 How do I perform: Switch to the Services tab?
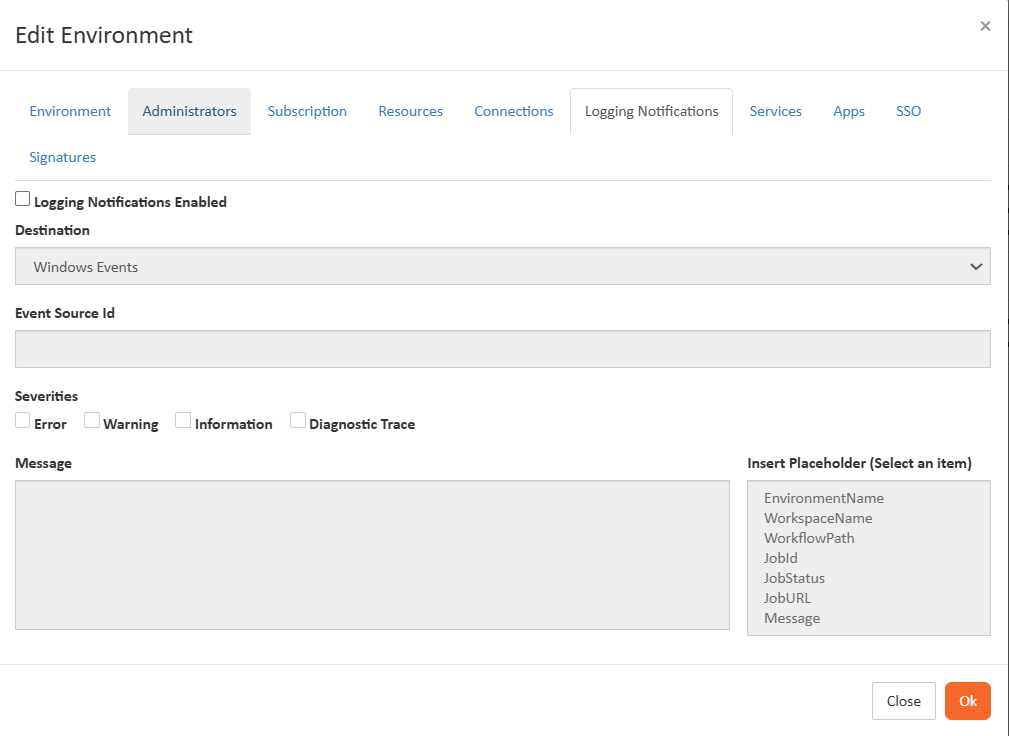[775, 111]
